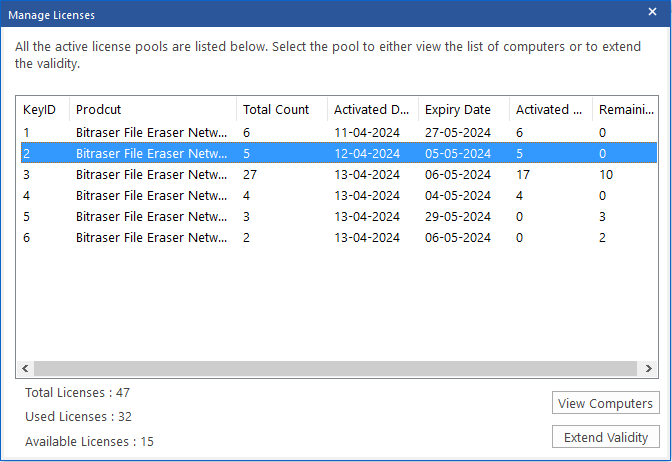Image resolution: width=672 pixels, height=462 pixels.
Task: Click expiry date 04-05-2024
Action: (x=458, y=195)
